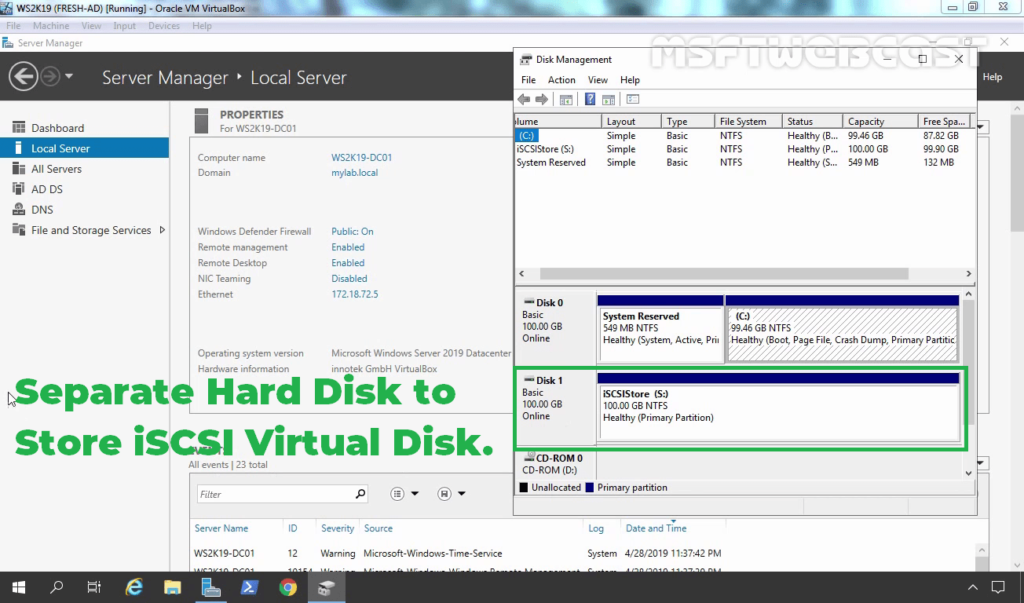The image size is (1024, 603).
Task: Select the System Reserved volume row
Action: coord(743,163)
